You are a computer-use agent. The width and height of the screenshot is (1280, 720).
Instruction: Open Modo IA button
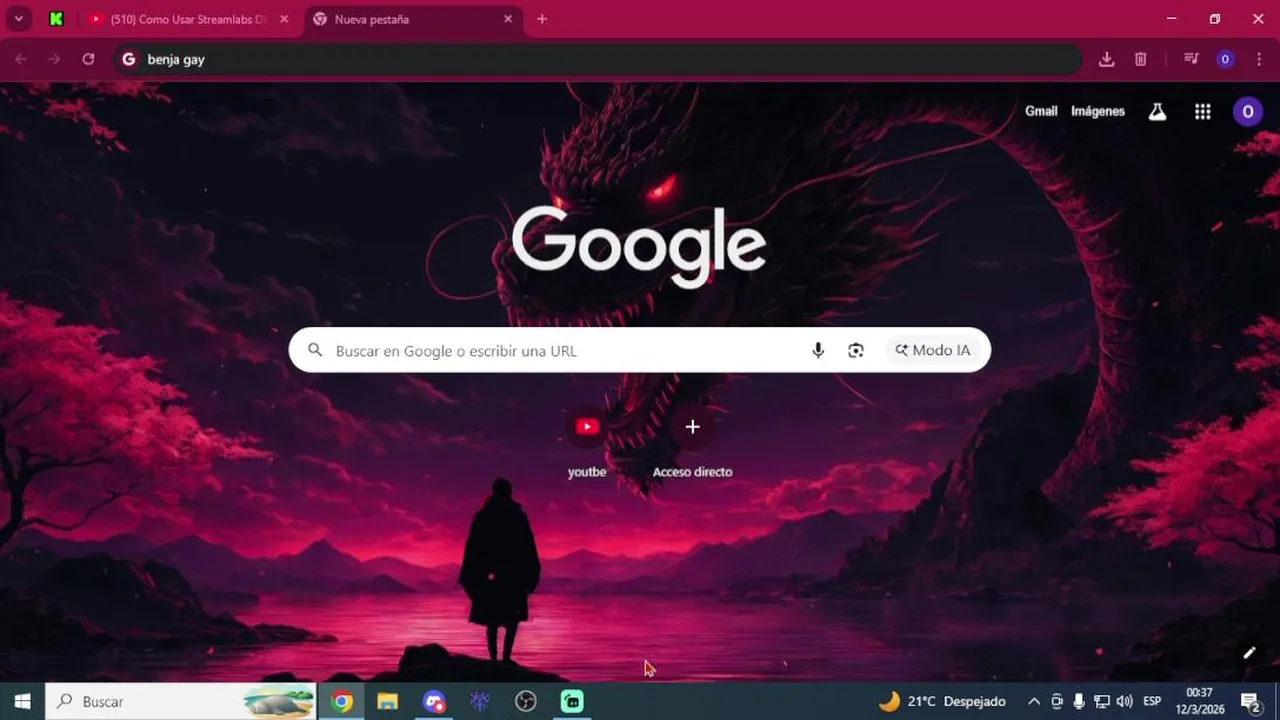point(933,350)
